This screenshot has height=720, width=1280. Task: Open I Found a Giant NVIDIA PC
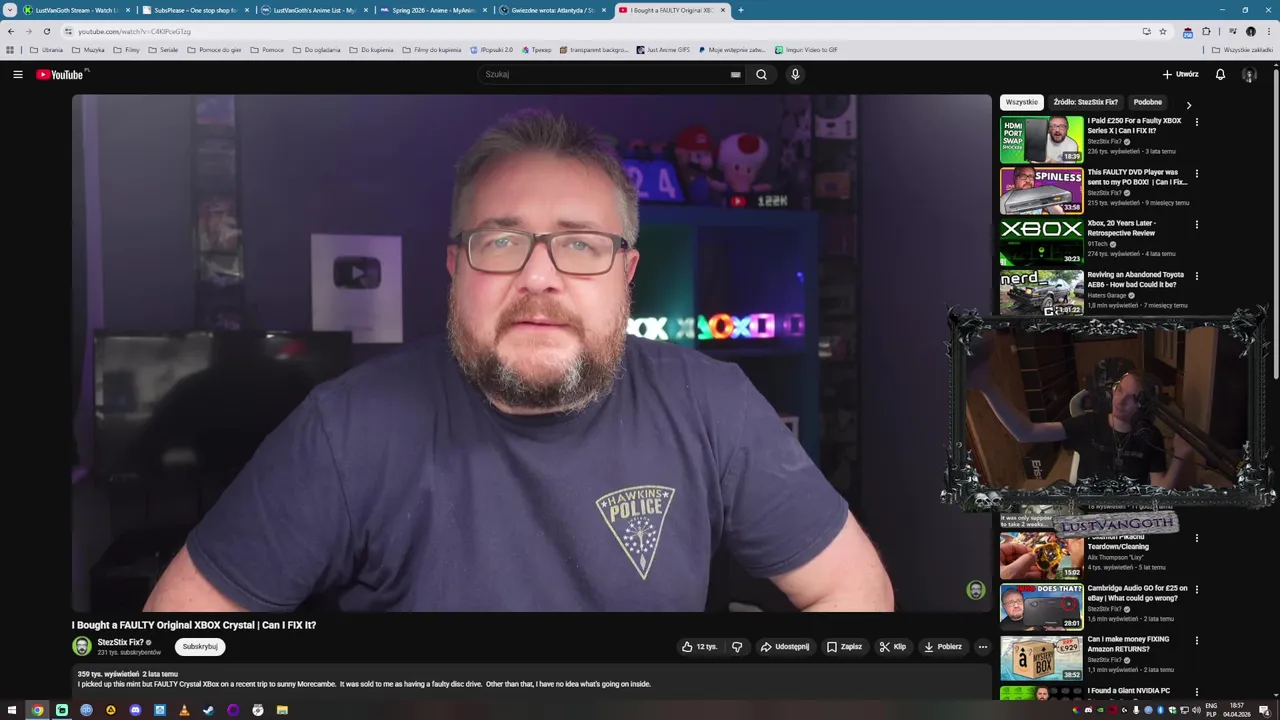1129,691
